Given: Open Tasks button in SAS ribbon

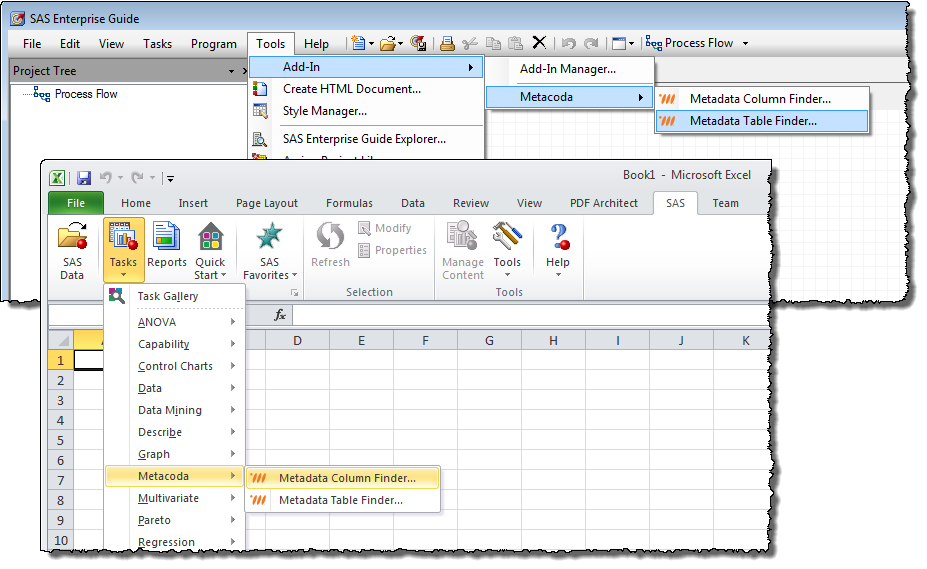Looking at the screenshot, I should pyautogui.click(x=124, y=250).
